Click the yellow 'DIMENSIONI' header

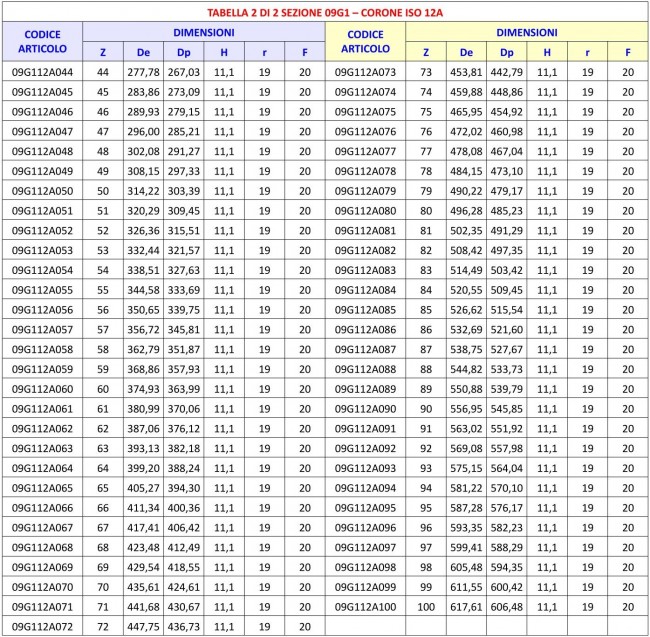(526, 32)
